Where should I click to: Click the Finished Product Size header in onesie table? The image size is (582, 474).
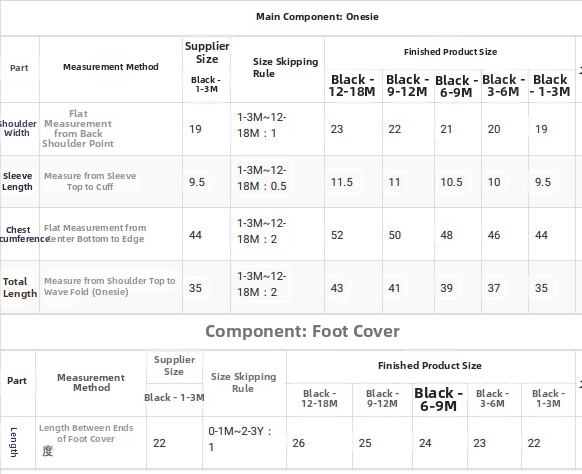click(450, 52)
